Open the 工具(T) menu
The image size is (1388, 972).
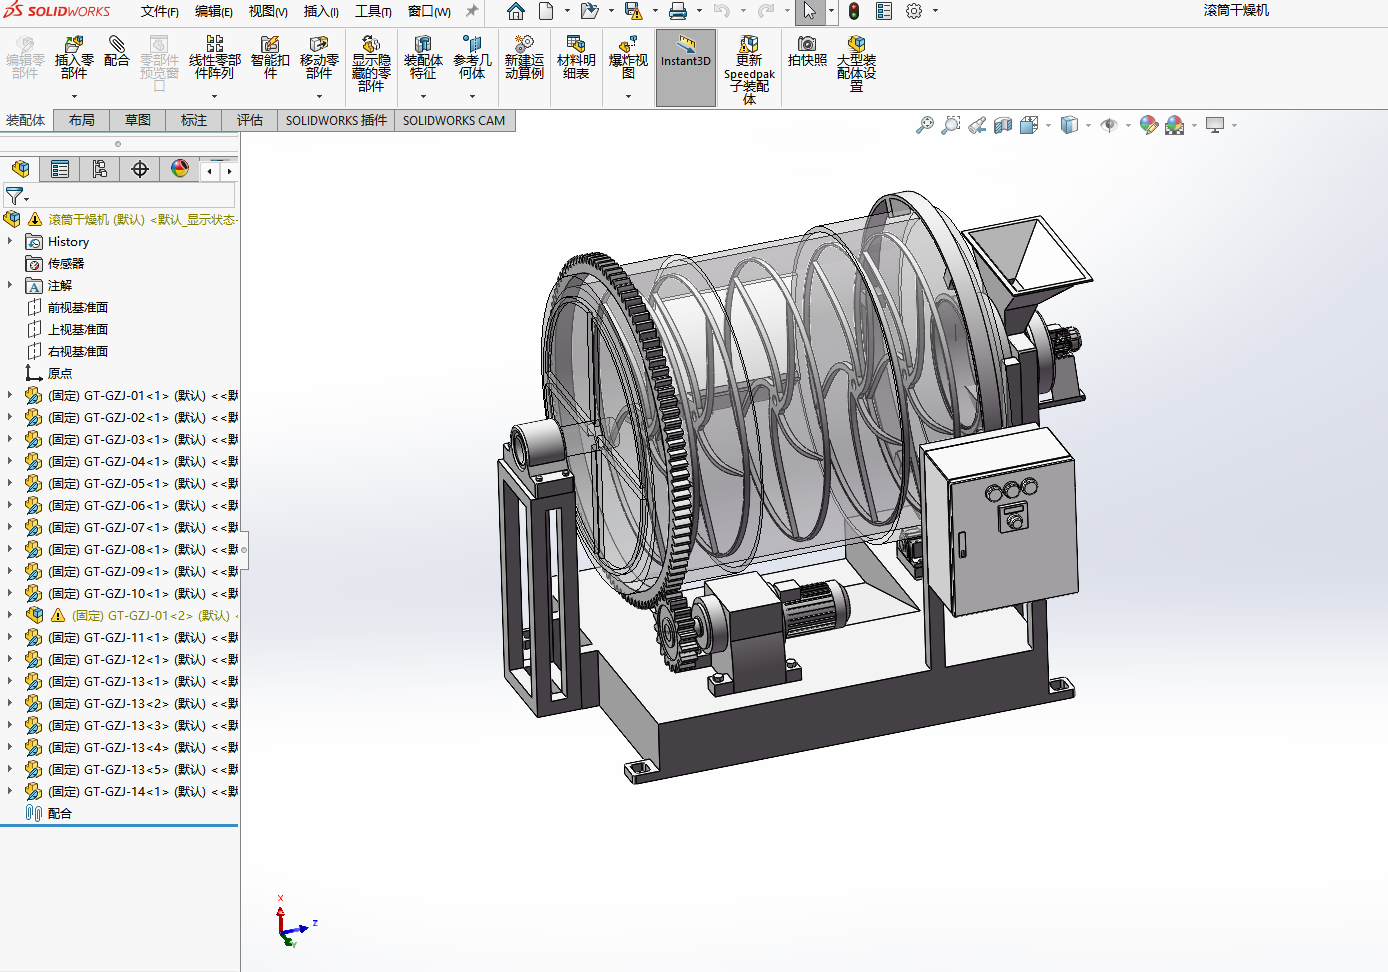(x=373, y=11)
